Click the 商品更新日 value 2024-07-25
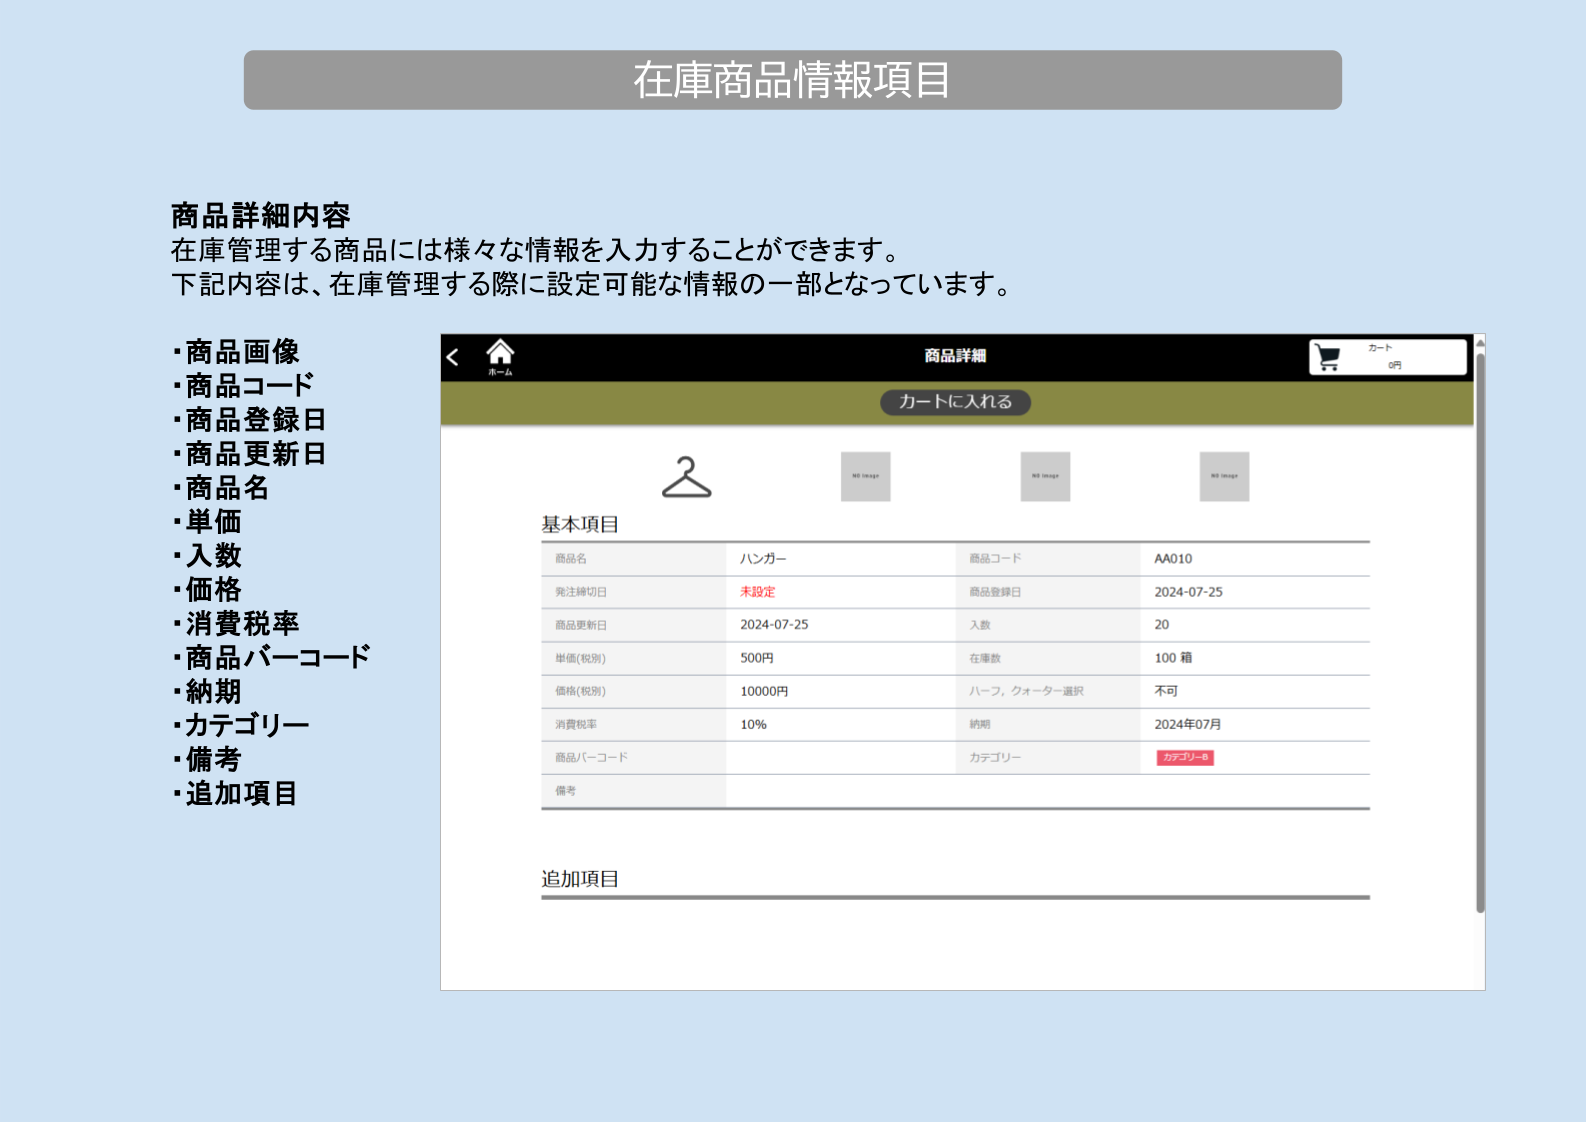This screenshot has height=1122, width=1586. coord(774,625)
